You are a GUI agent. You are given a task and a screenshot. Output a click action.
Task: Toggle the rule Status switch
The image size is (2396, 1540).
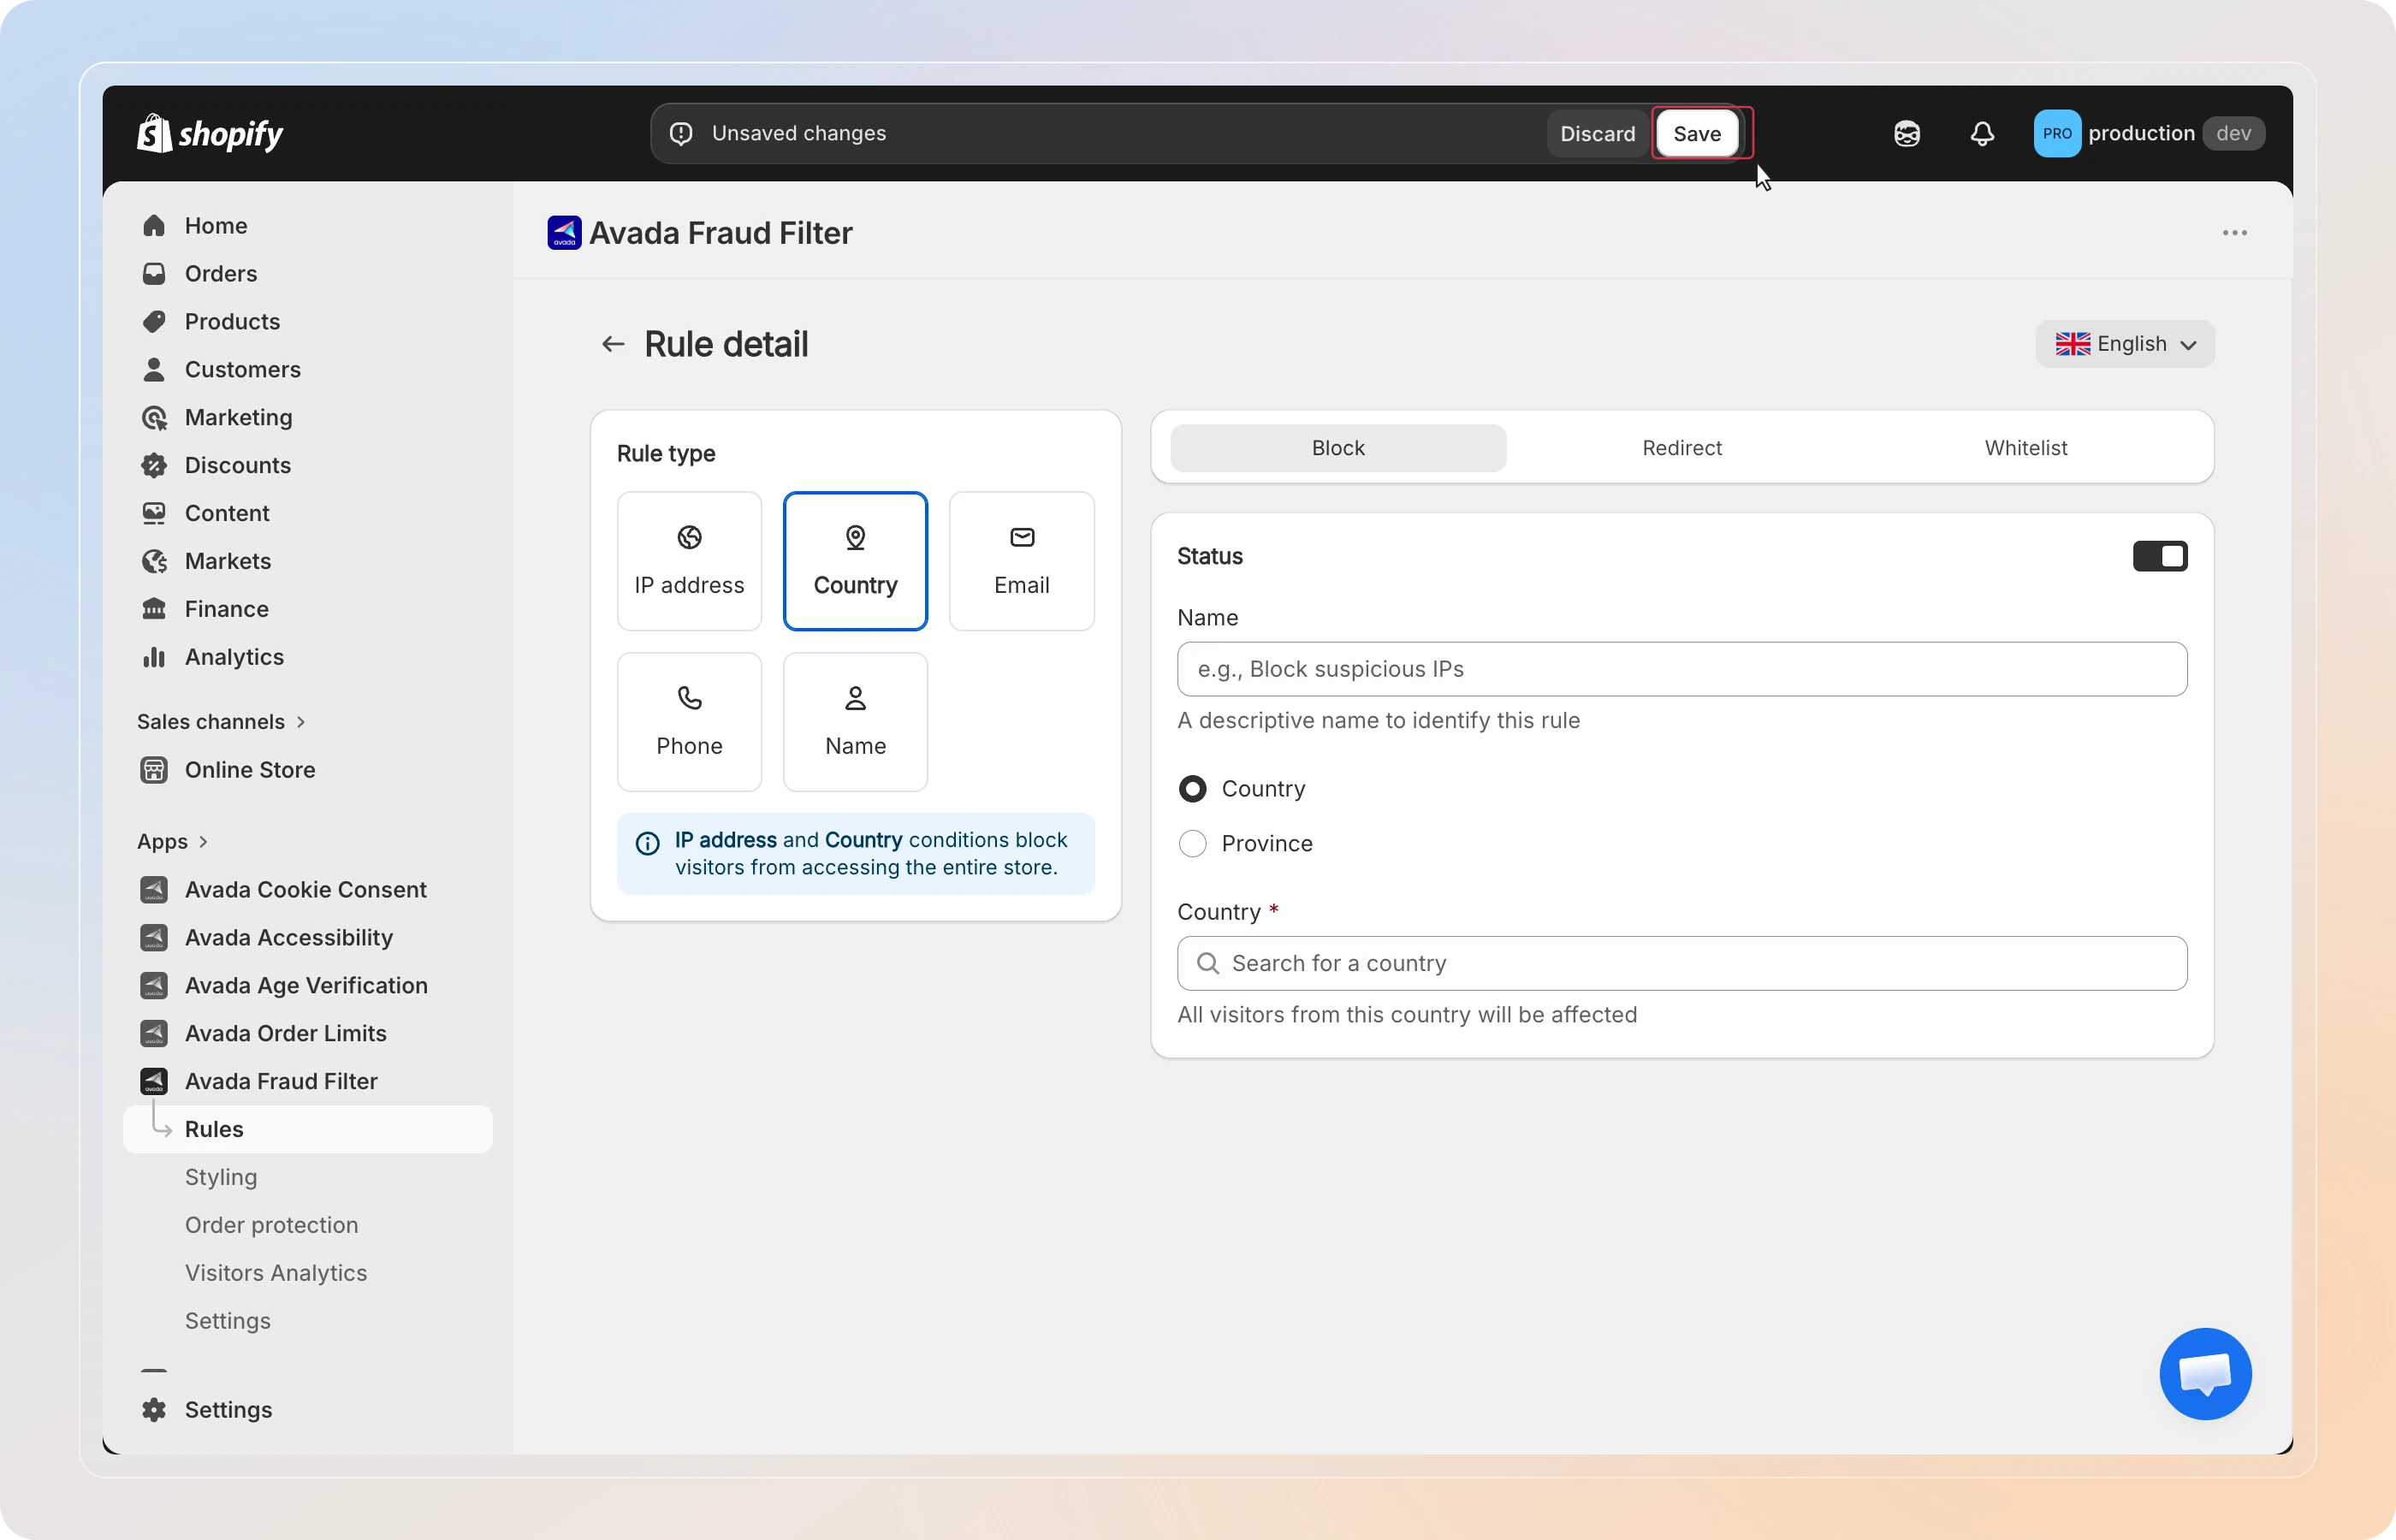2159,556
